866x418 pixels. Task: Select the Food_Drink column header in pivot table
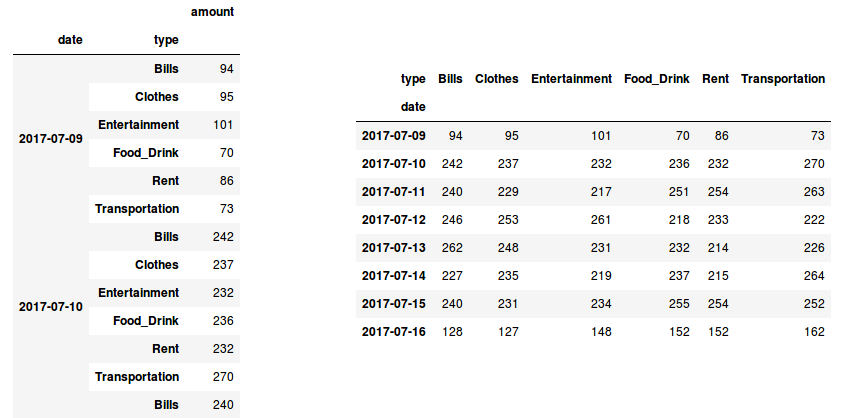pyautogui.click(x=656, y=78)
